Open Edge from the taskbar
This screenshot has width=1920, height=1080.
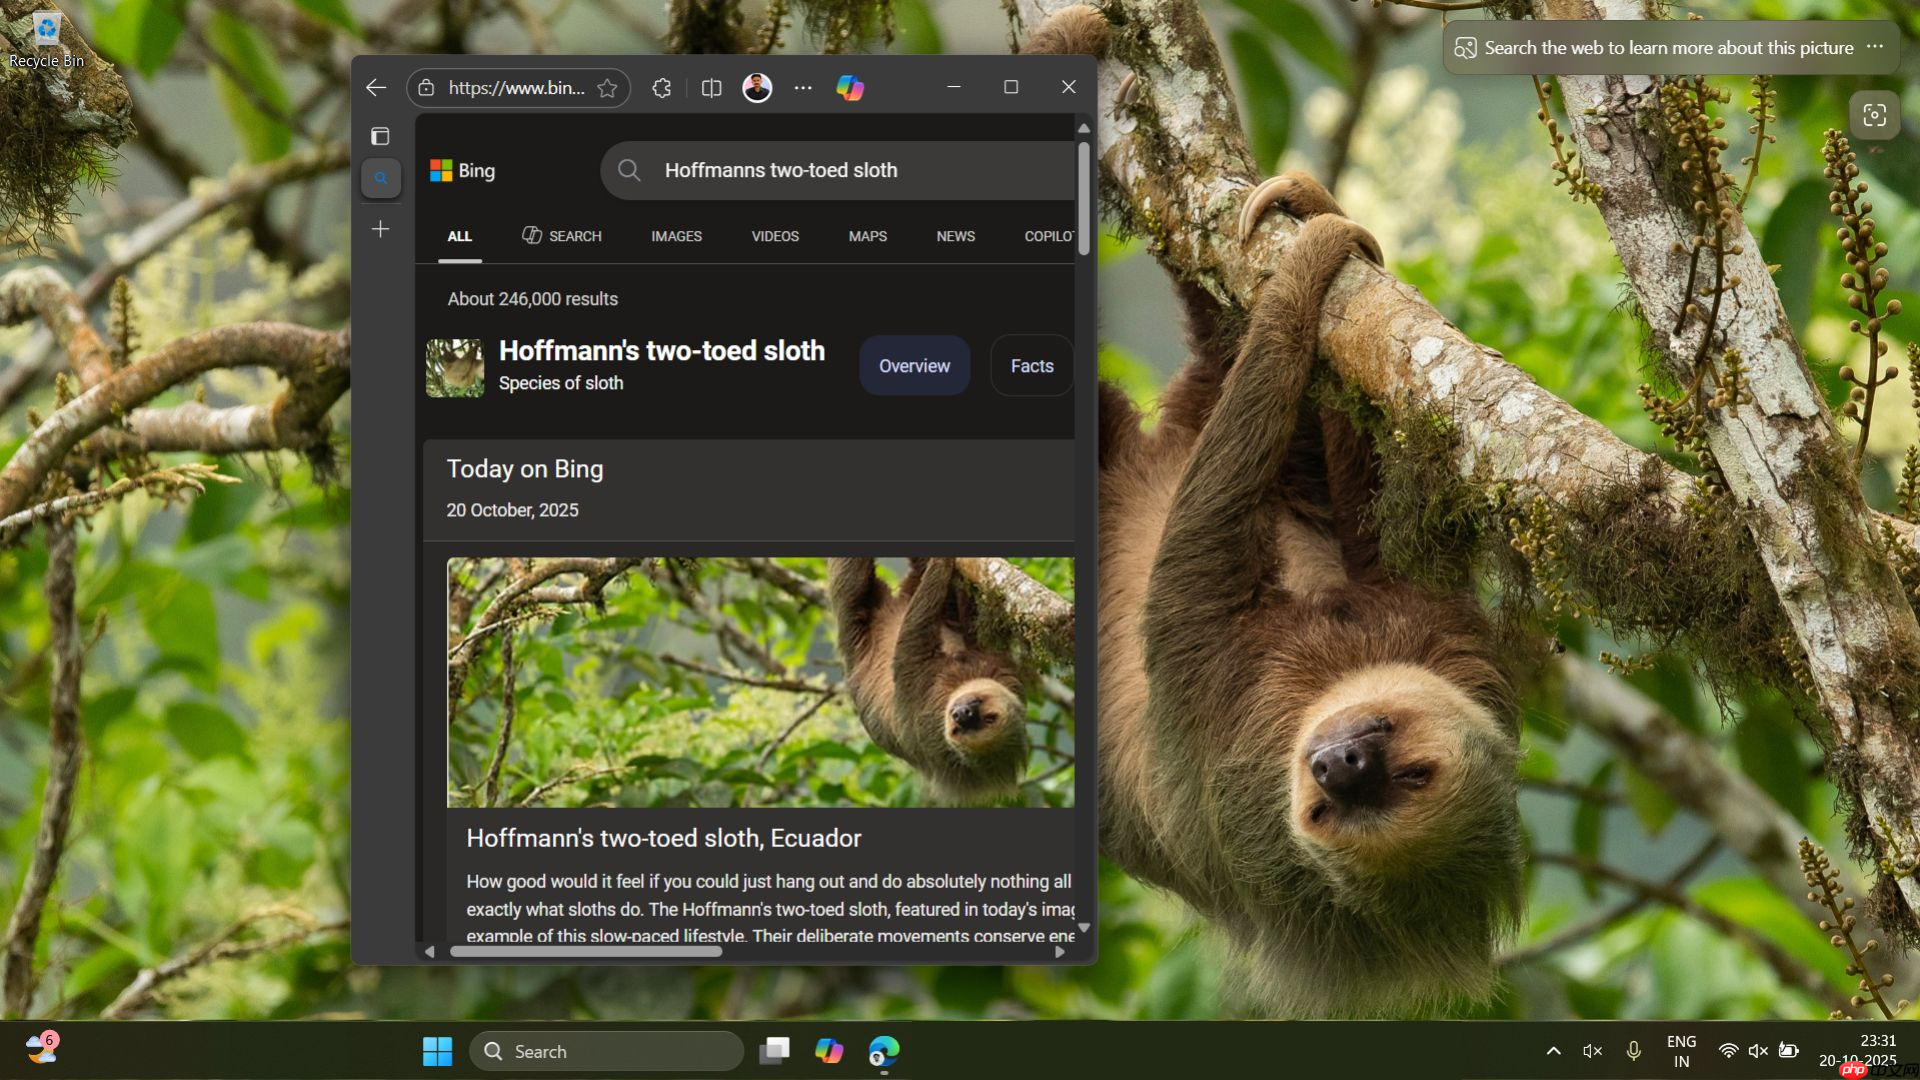coord(884,1051)
